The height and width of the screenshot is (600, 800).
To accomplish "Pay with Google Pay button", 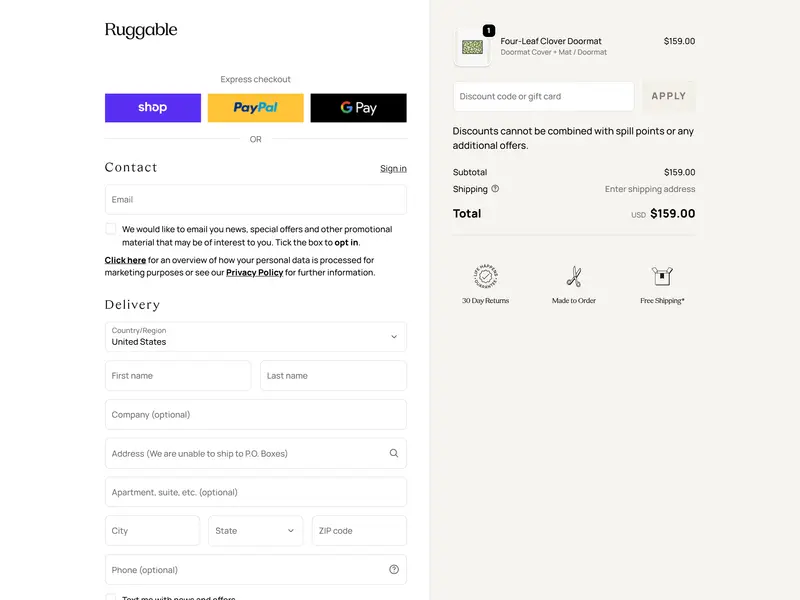I will [358, 108].
